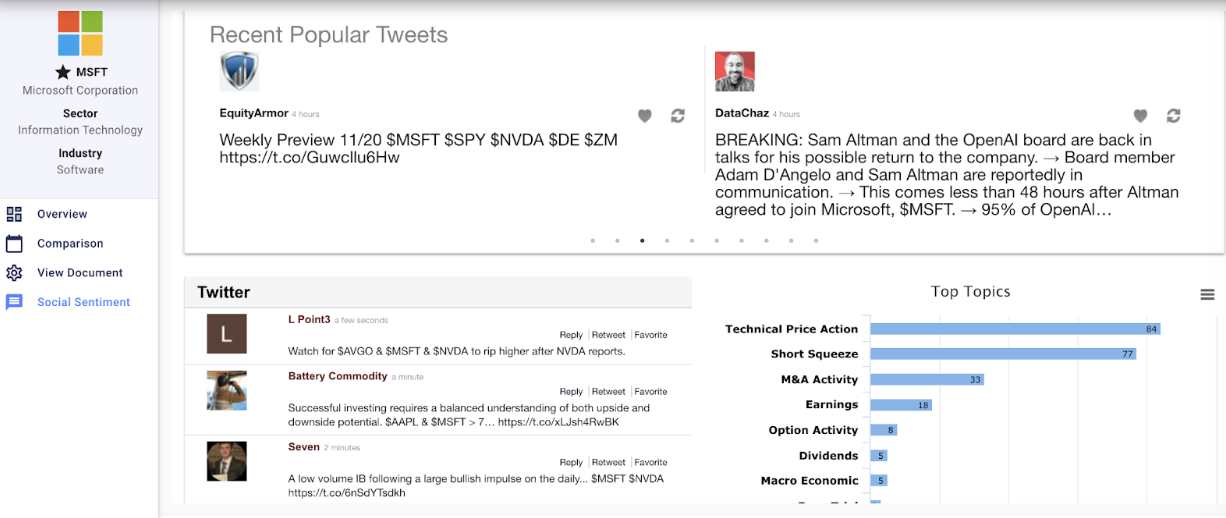Image resolution: width=1226 pixels, height=518 pixels.
Task: Click the retweet icon on EquityArmor tweet
Action: (x=678, y=116)
